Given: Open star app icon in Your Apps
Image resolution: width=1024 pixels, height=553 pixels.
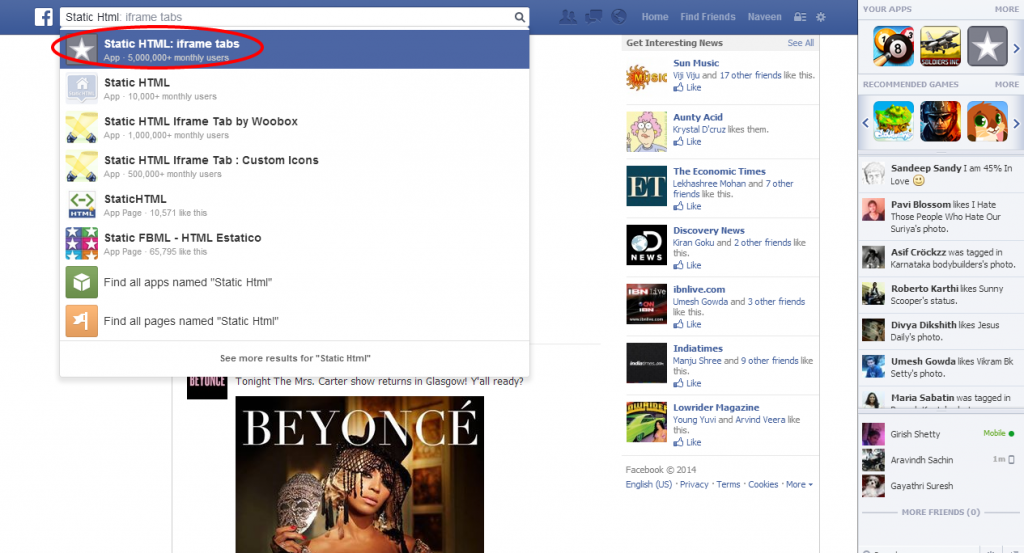Looking at the screenshot, I should pos(987,46).
